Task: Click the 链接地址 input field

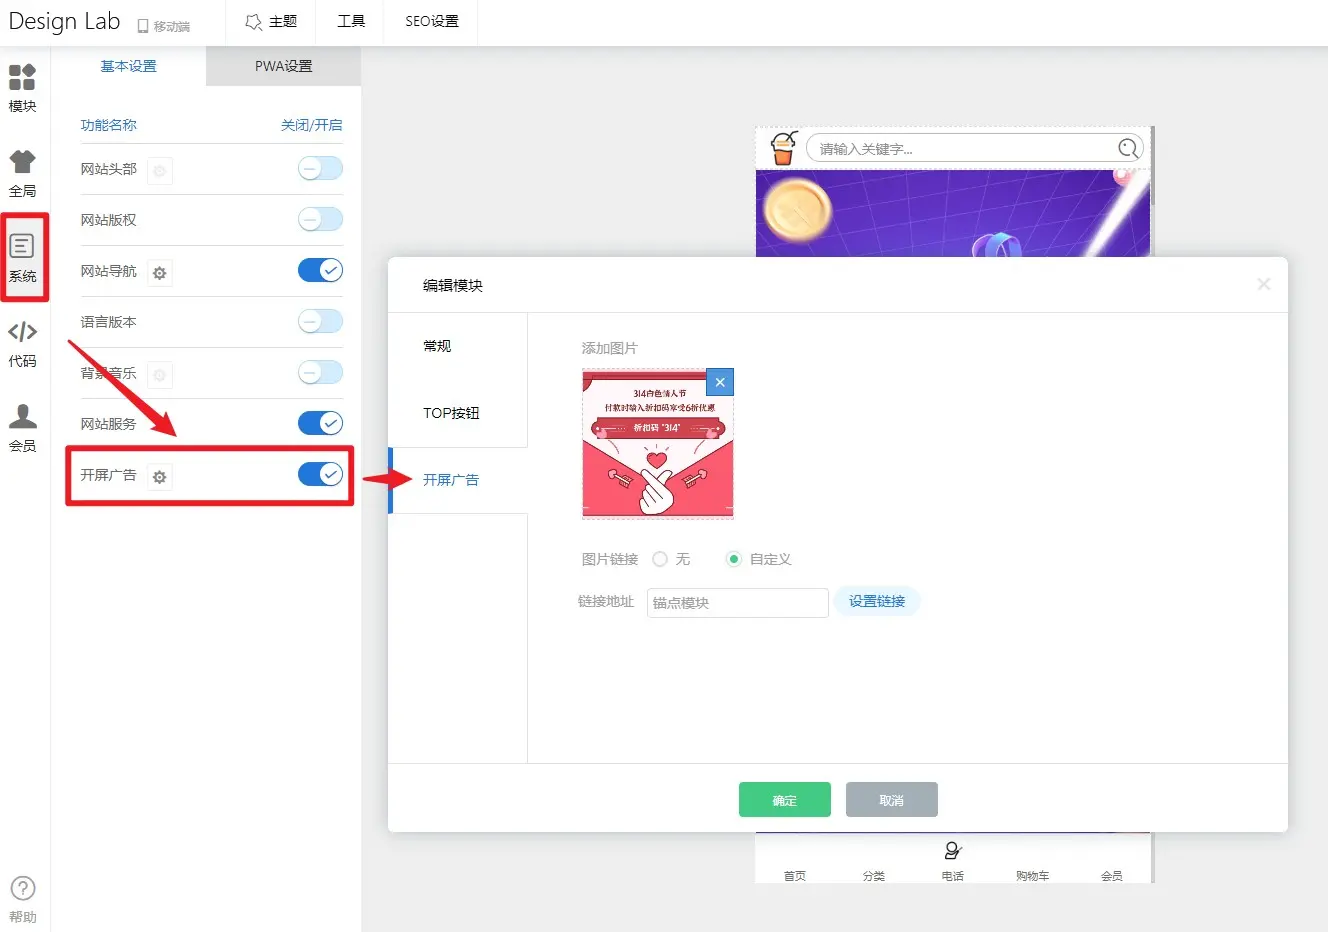Action: [737, 603]
